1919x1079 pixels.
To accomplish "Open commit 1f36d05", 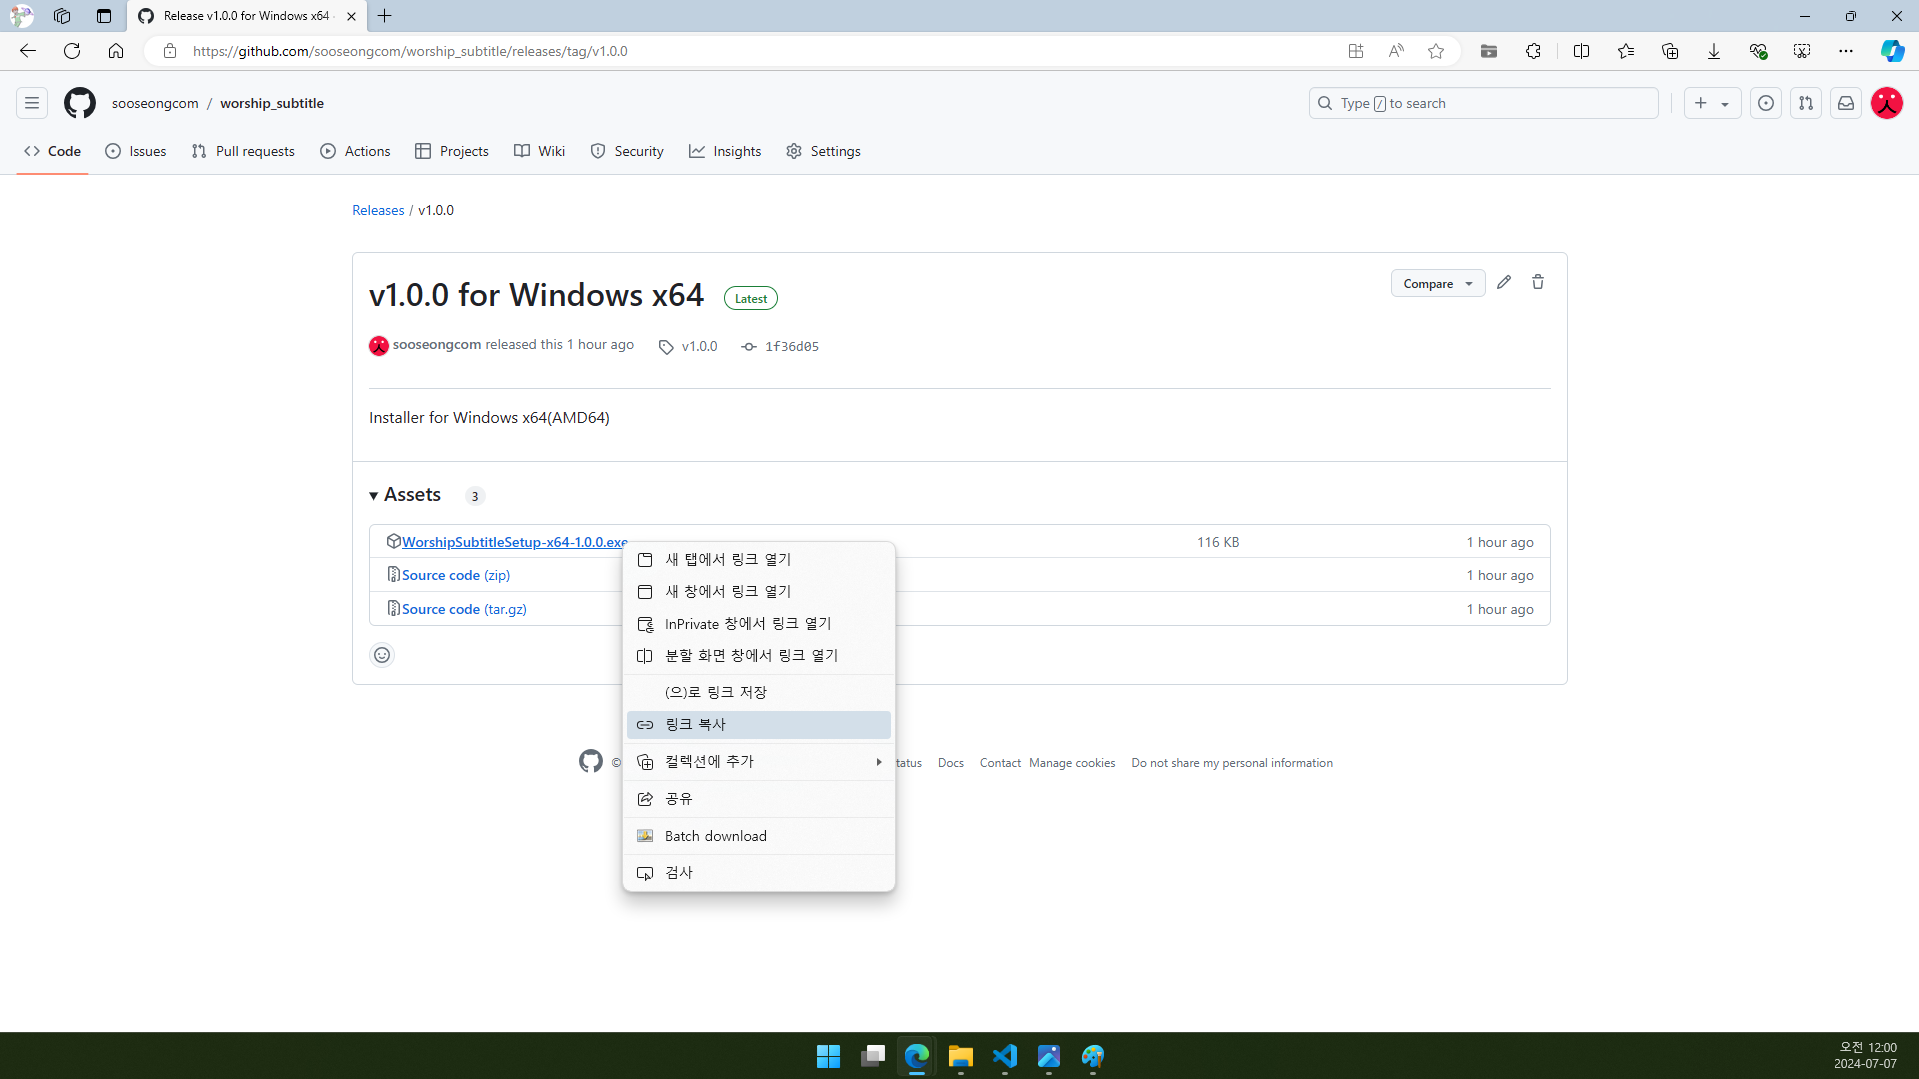I will [780, 346].
